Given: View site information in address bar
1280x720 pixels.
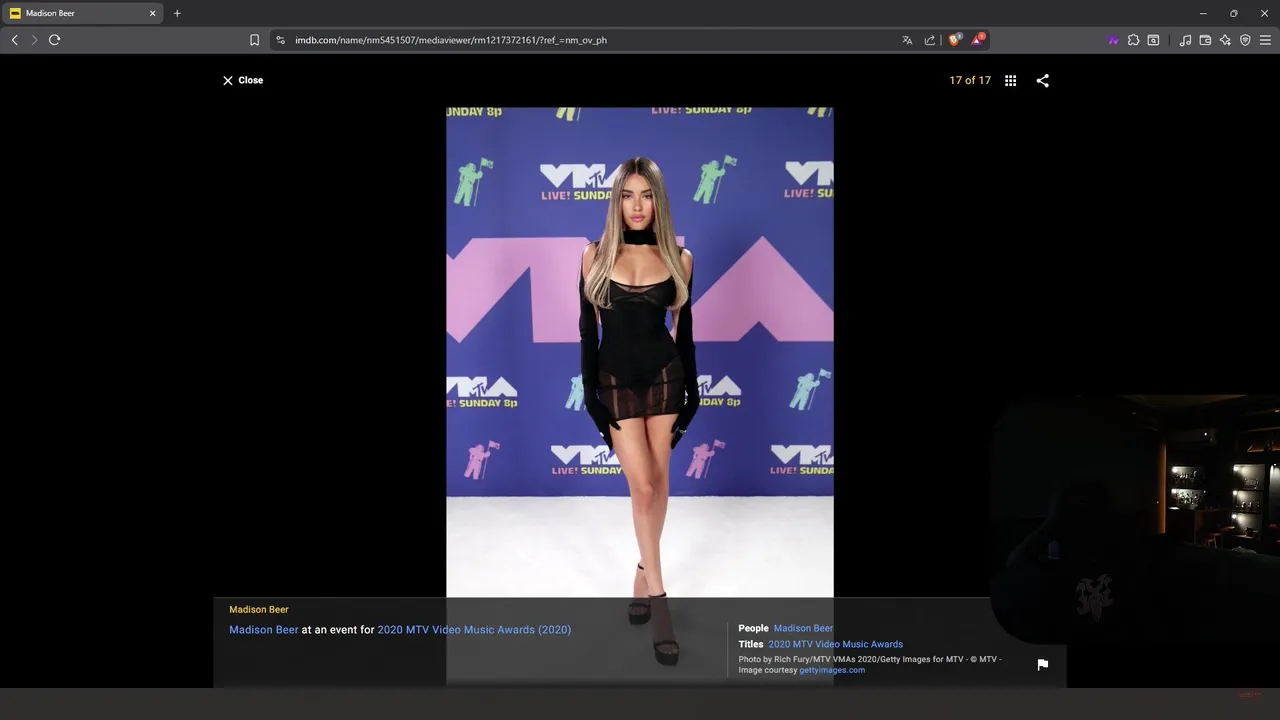Looking at the screenshot, I should pos(280,40).
